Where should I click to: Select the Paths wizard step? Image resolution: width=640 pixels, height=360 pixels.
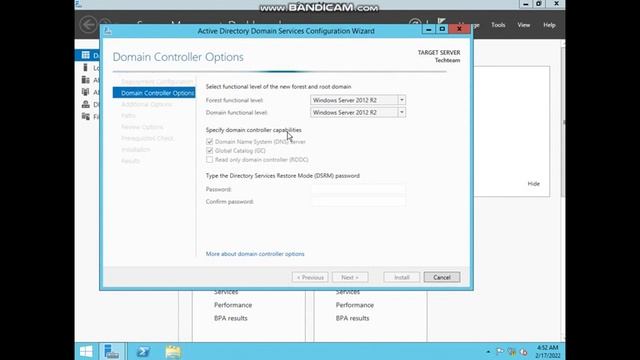coord(128,116)
